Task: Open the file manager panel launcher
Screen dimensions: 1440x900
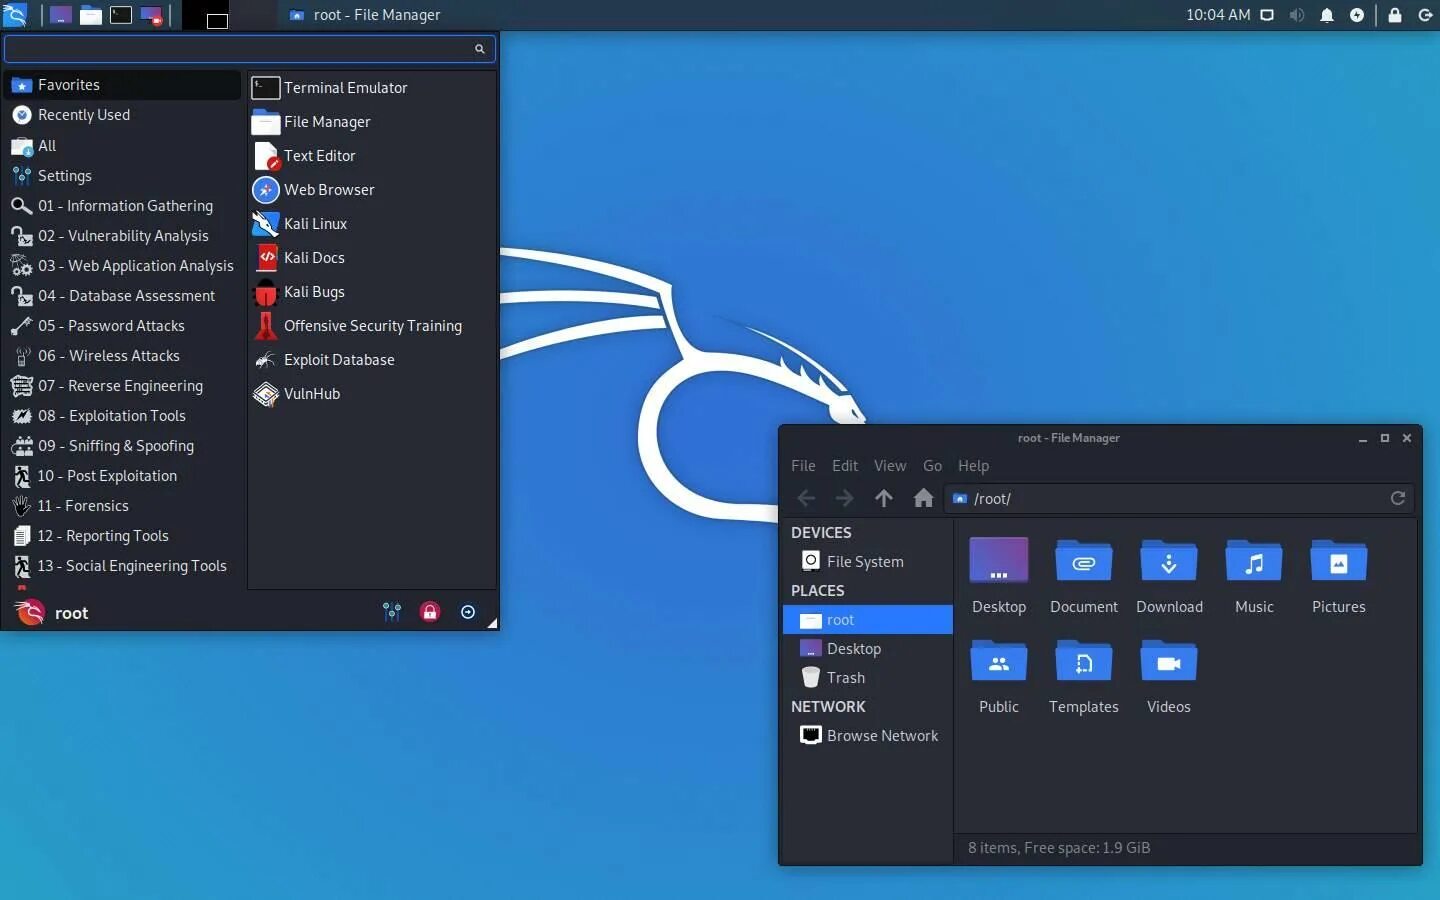Action: click(91, 15)
